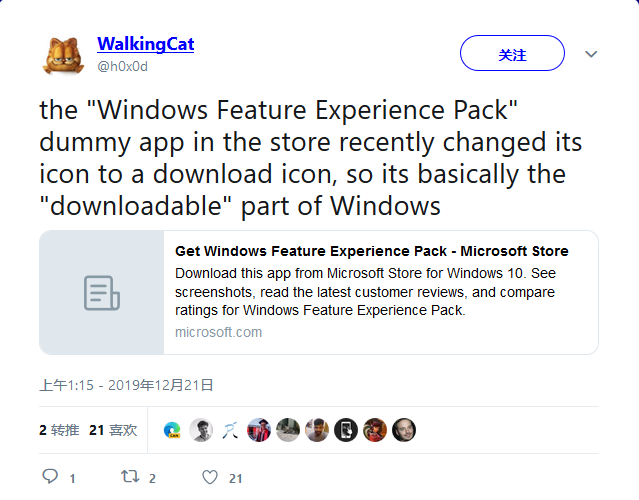The height and width of the screenshot is (500, 639).
Task: Click the second liker avatar in the row
Action: tap(201, 430)
